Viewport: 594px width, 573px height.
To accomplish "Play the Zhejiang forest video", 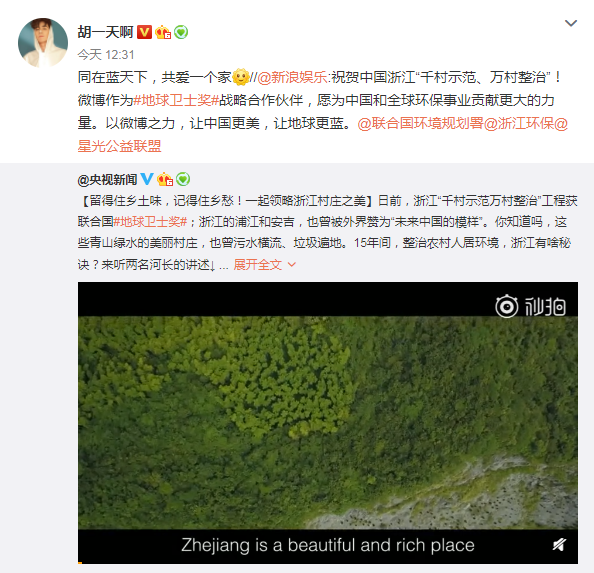I will point(328,422).
